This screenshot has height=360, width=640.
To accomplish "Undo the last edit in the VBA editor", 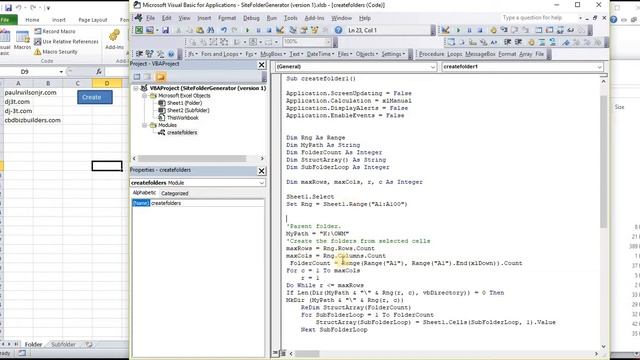I will pyautogui.click(x=224, y=30).
